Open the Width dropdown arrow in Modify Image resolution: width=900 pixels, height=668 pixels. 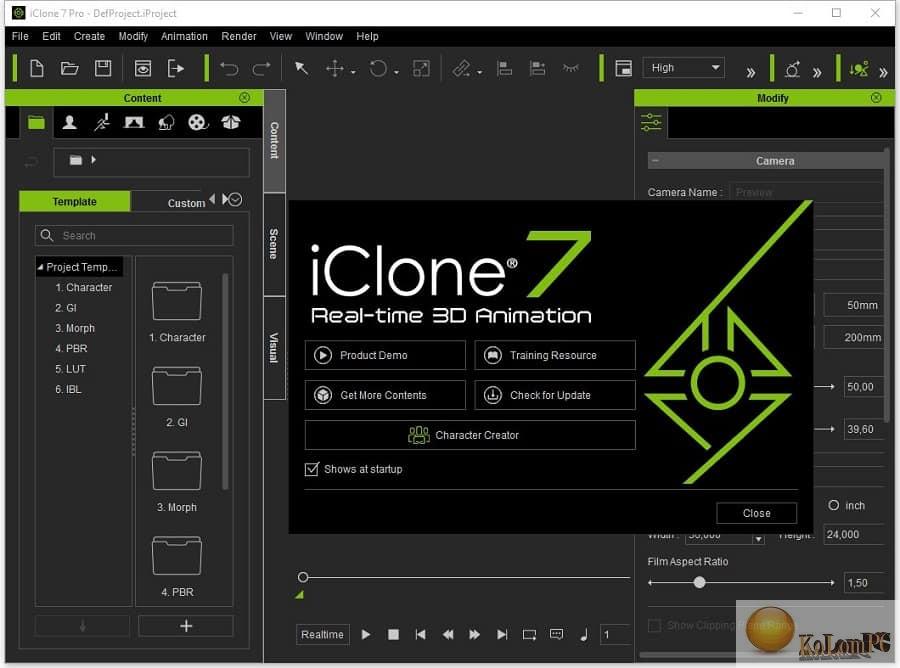pyautogui.click(x=758, y=539)
